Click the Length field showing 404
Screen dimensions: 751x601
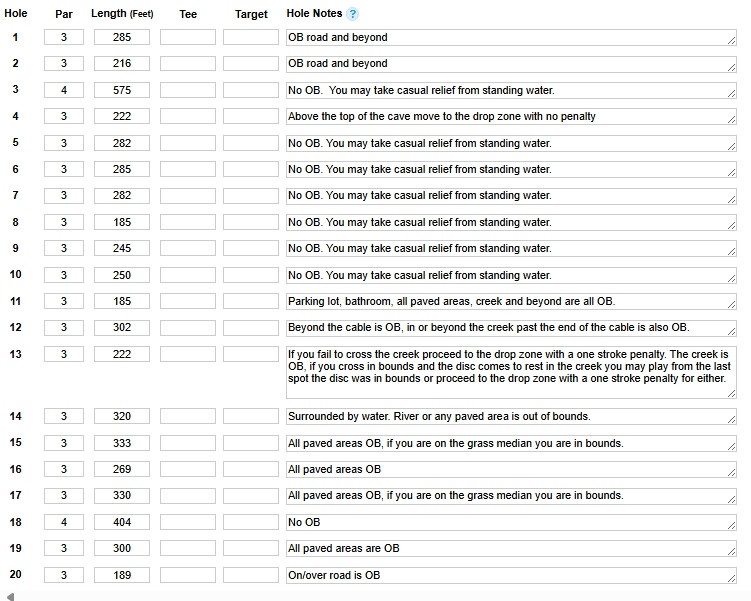coord(122,522)
